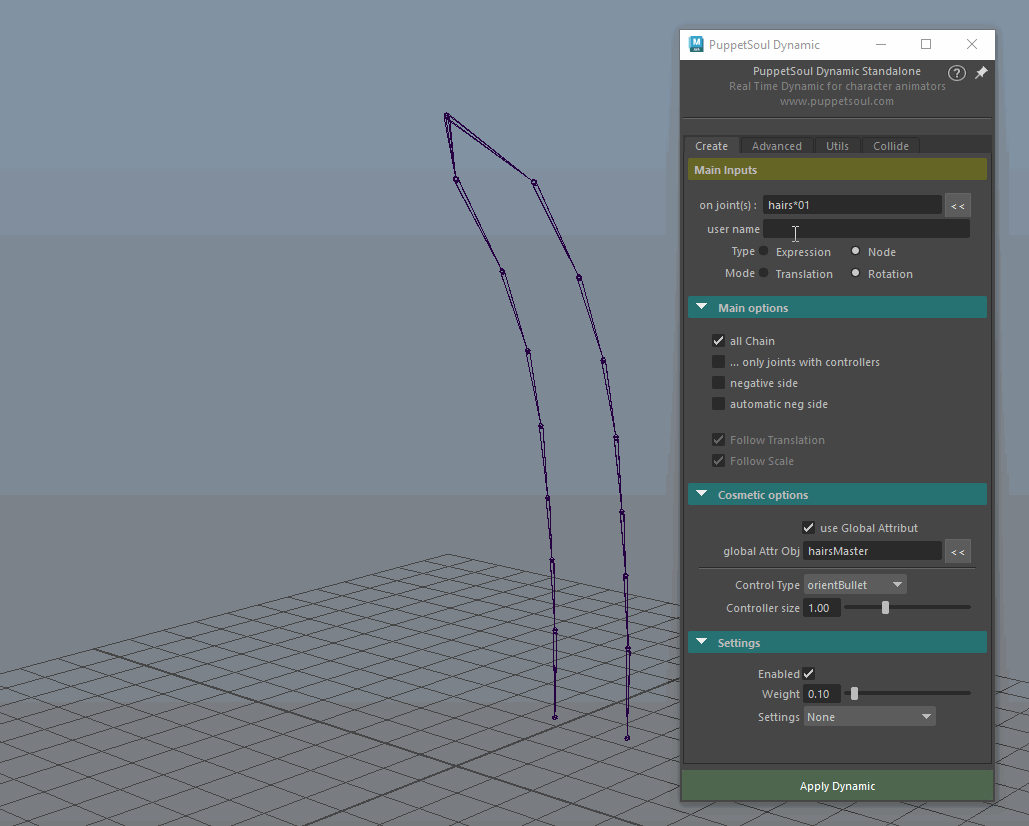Close the PuppetSoul Dynamic window
Screen dimensions: 1029x826
(x=972, y=44)
